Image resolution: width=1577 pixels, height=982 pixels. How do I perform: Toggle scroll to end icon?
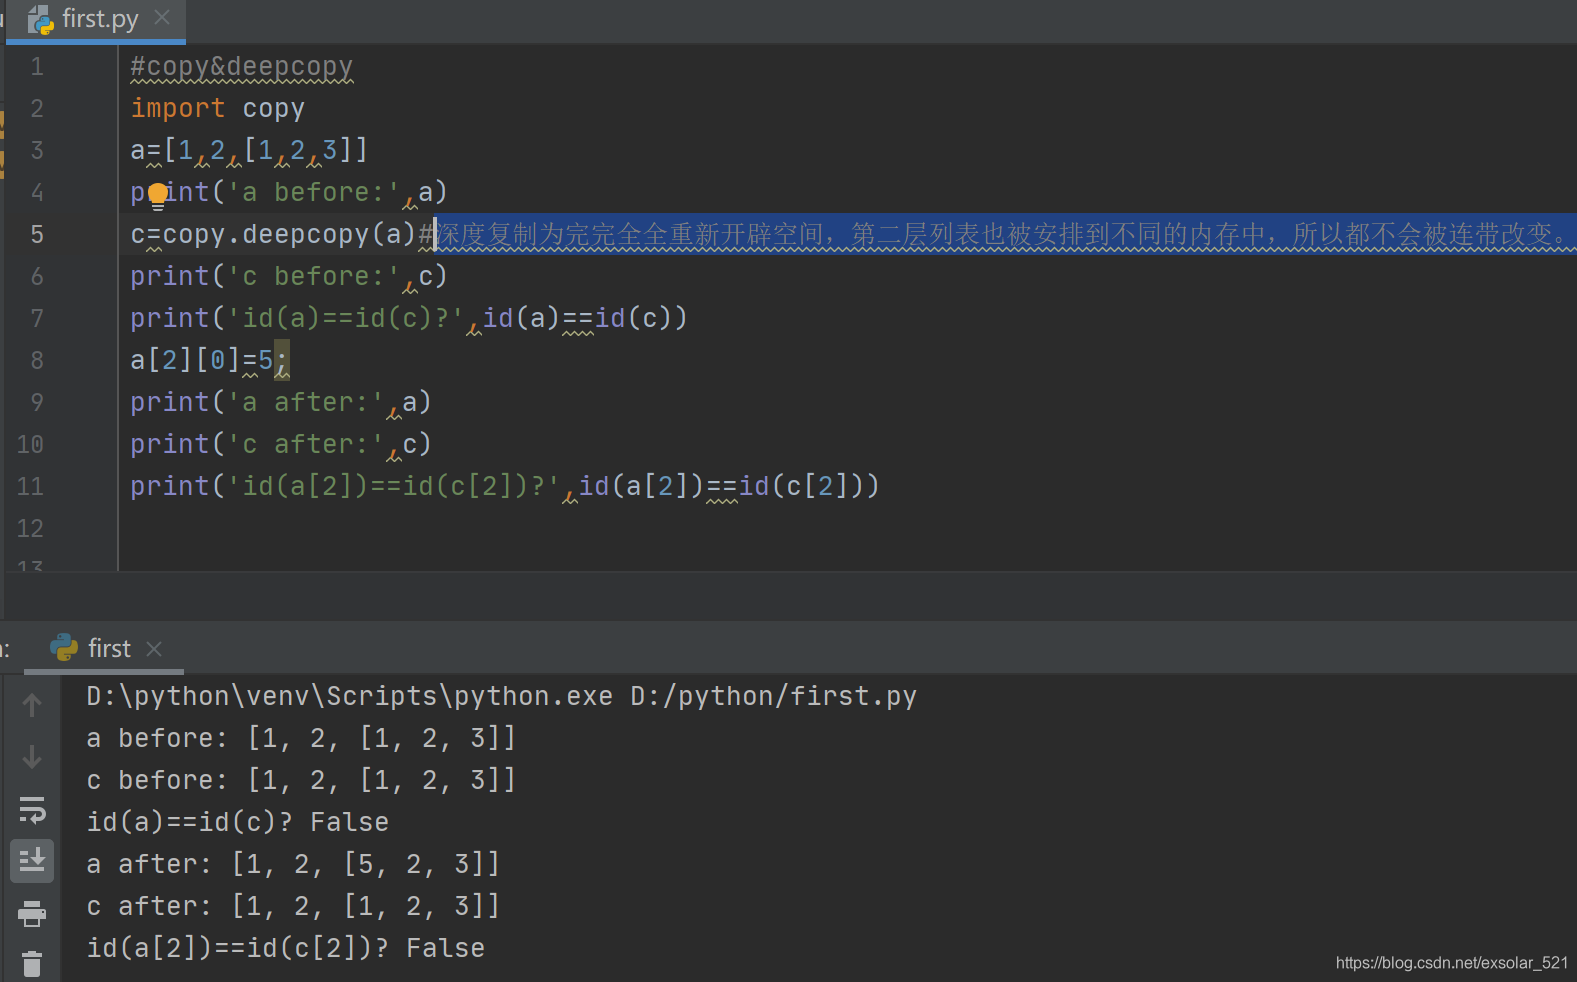click(32, 860)
